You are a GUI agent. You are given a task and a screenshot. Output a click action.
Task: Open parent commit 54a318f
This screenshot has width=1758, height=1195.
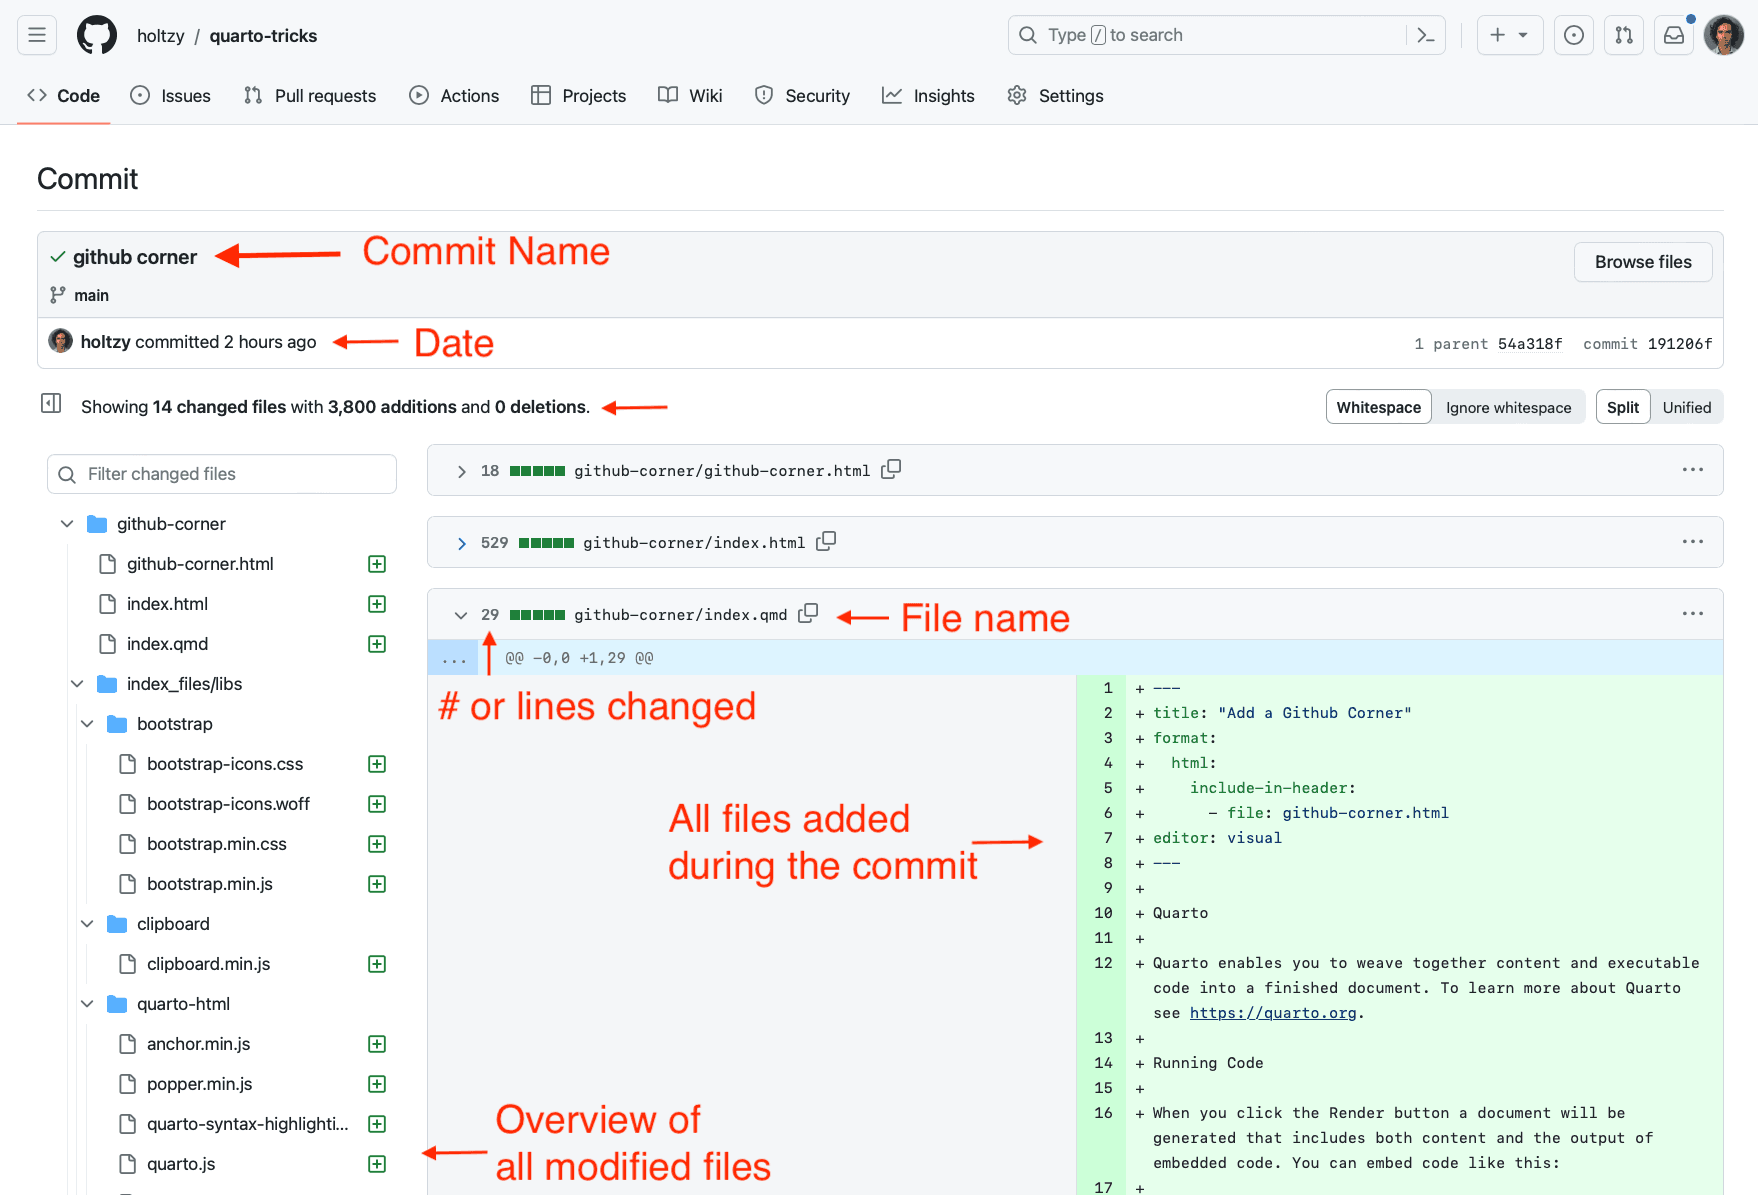pyautogui.click(x=1530, y=344)
